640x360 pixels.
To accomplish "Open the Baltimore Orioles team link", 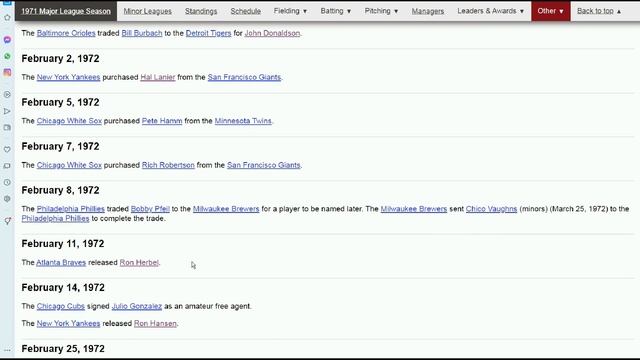I will point(66,33).
